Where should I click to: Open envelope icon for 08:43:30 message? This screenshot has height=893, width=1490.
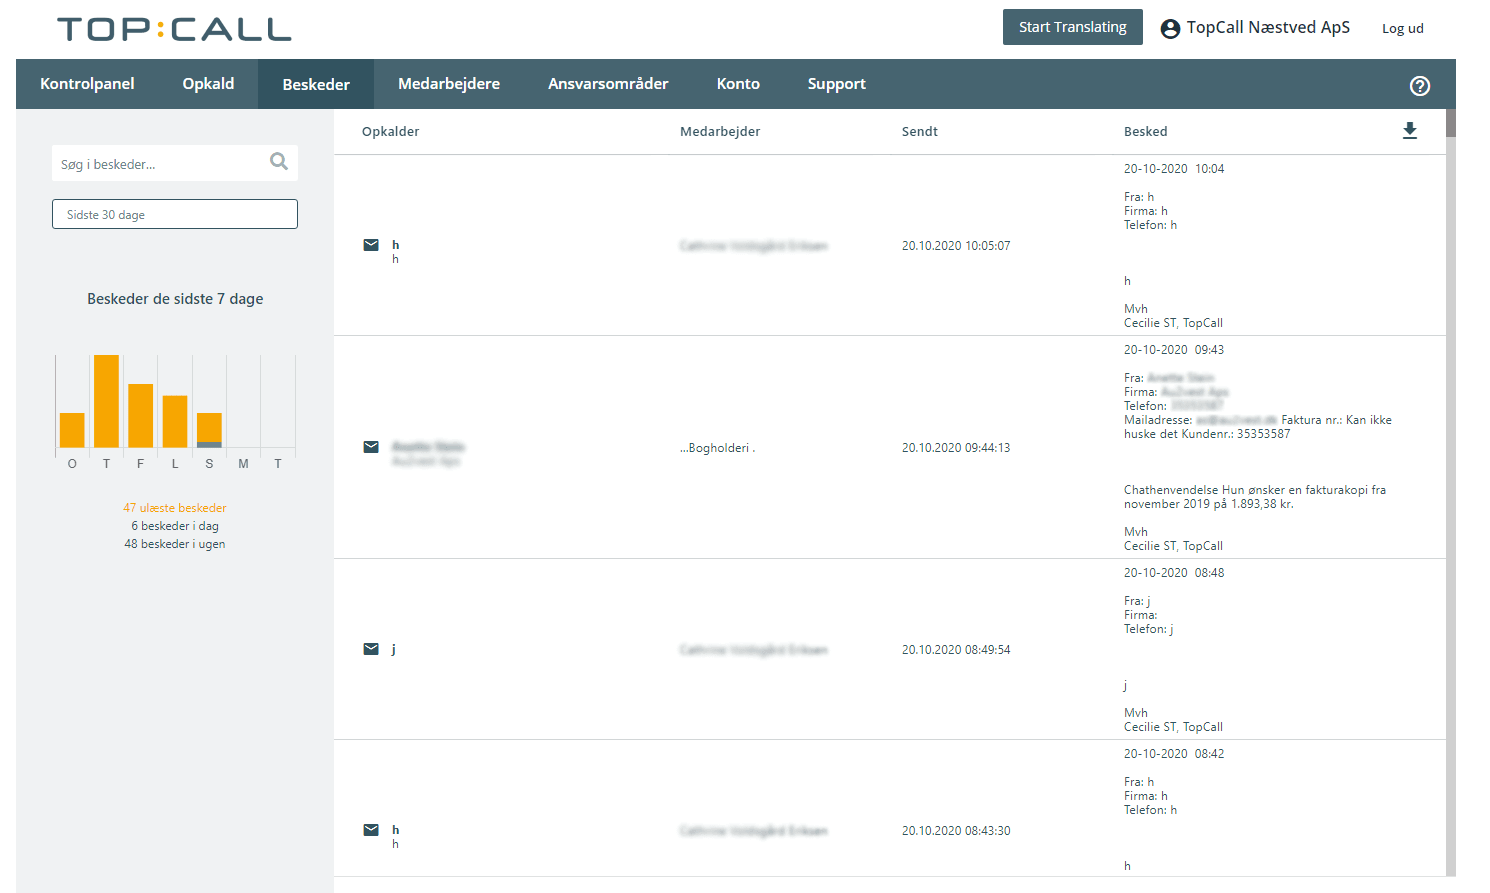(371, 830)
